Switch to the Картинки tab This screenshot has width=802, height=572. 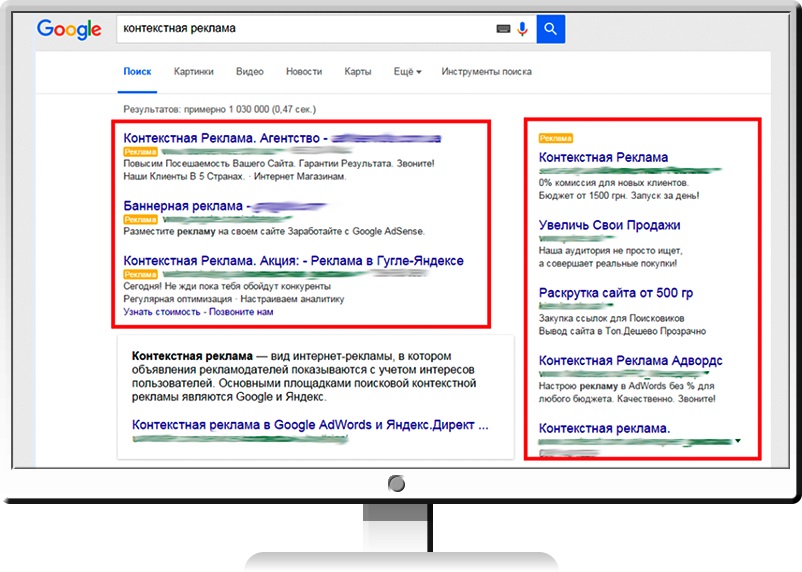(193, 72)
